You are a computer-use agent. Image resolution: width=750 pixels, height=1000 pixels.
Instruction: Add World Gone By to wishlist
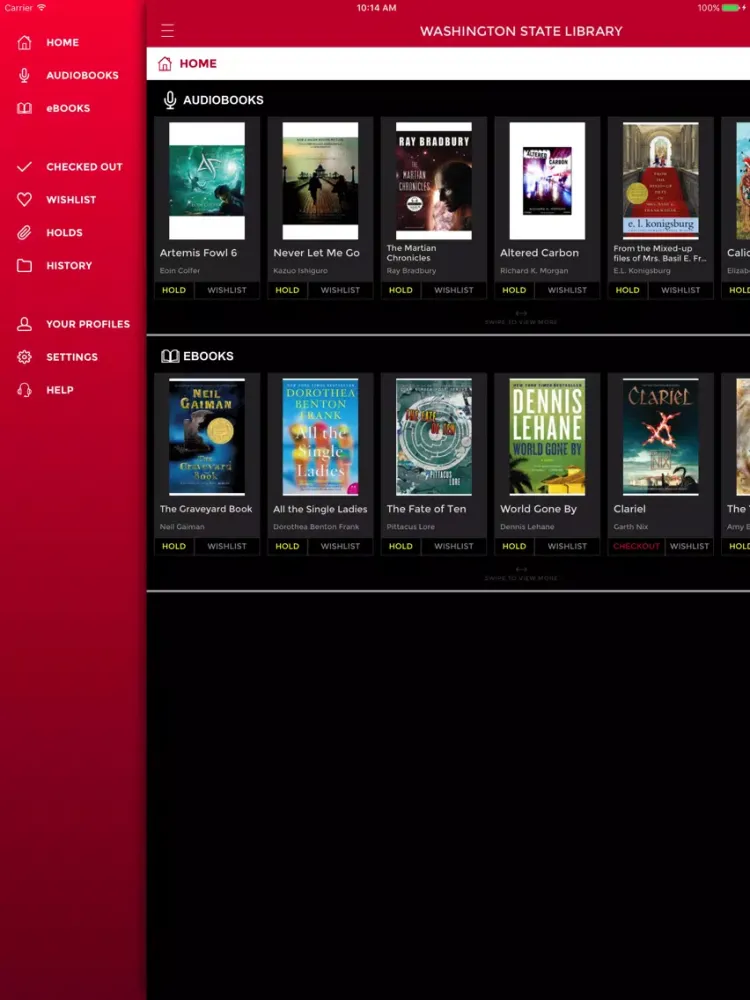567,546
